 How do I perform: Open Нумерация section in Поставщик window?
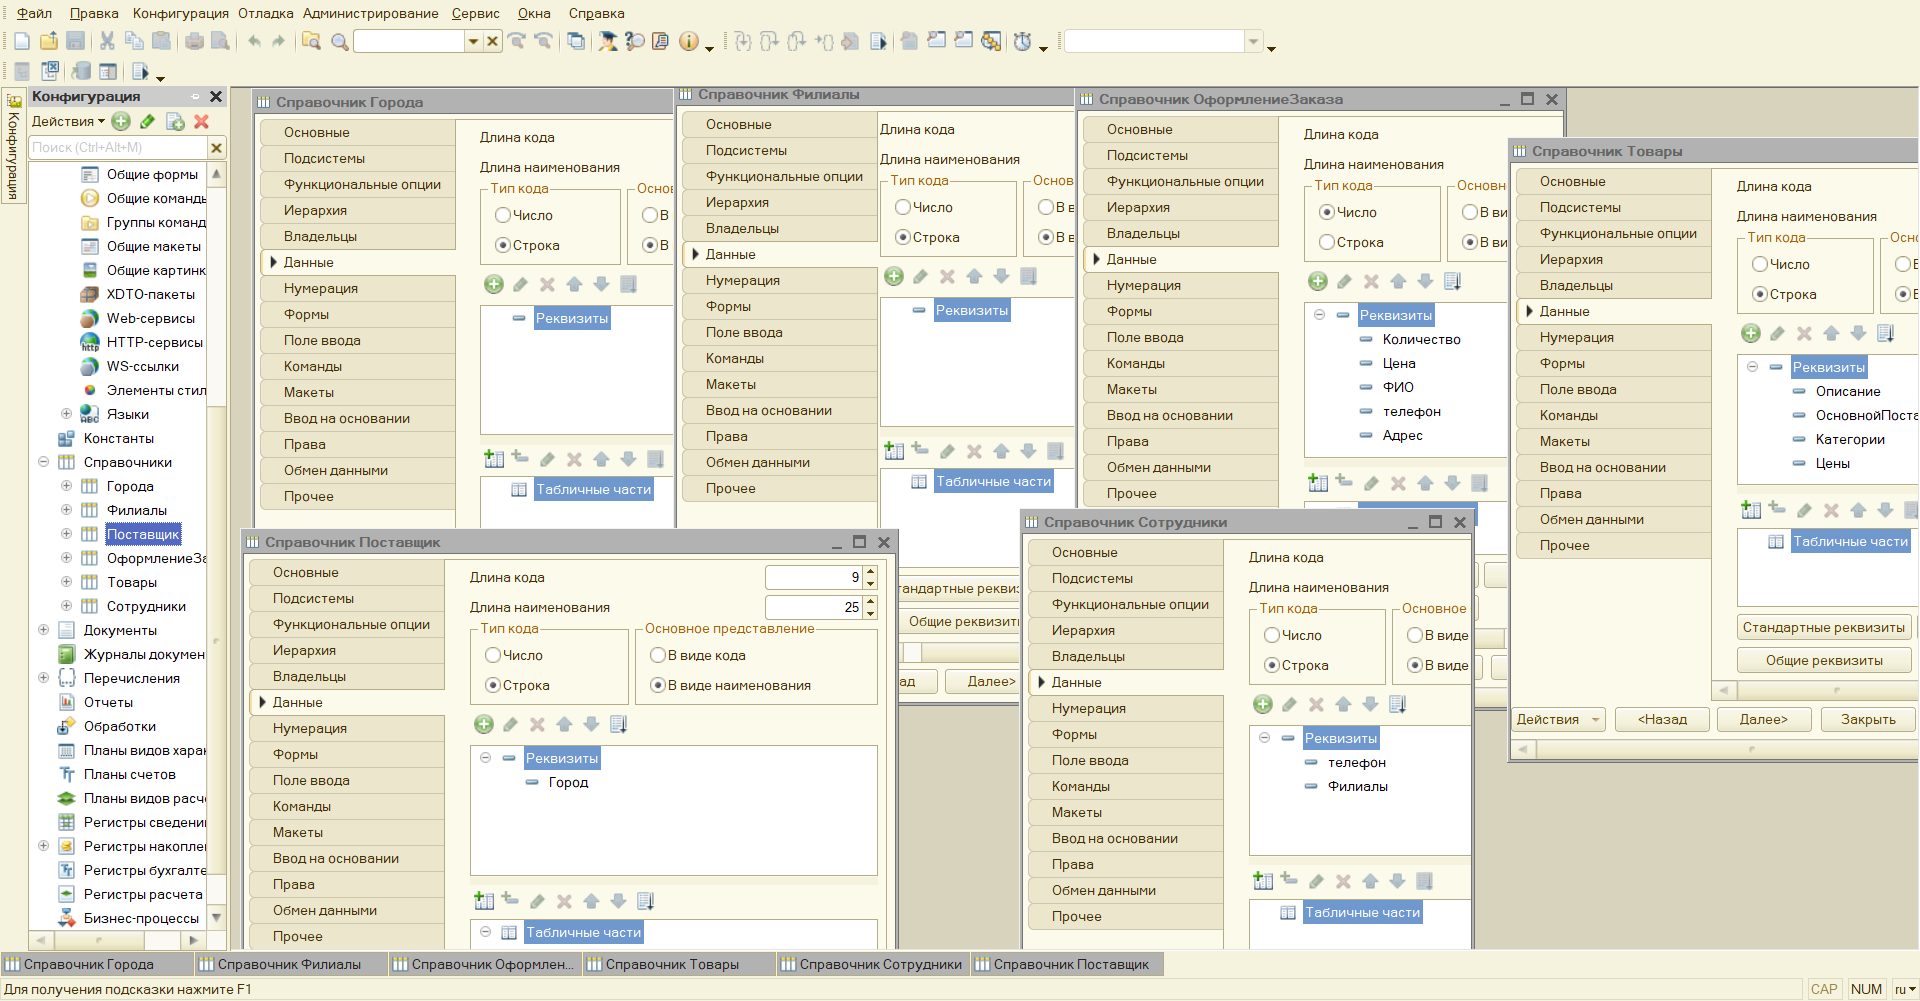click(x=346, y=728)
